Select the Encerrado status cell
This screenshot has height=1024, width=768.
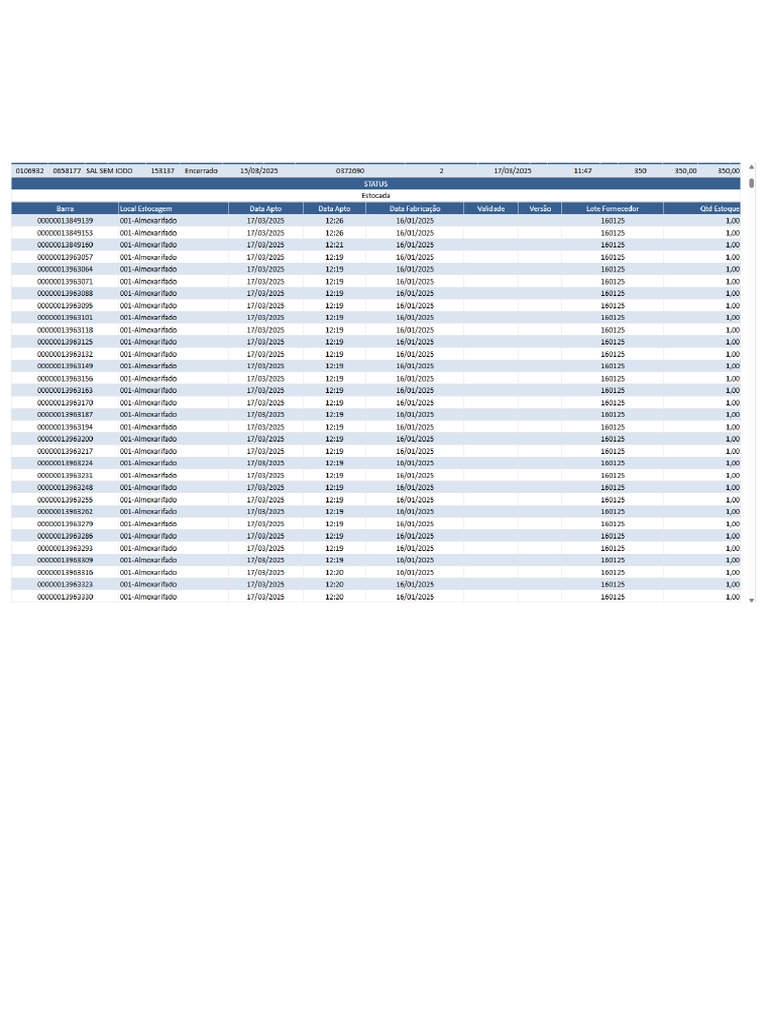[201, 171]
